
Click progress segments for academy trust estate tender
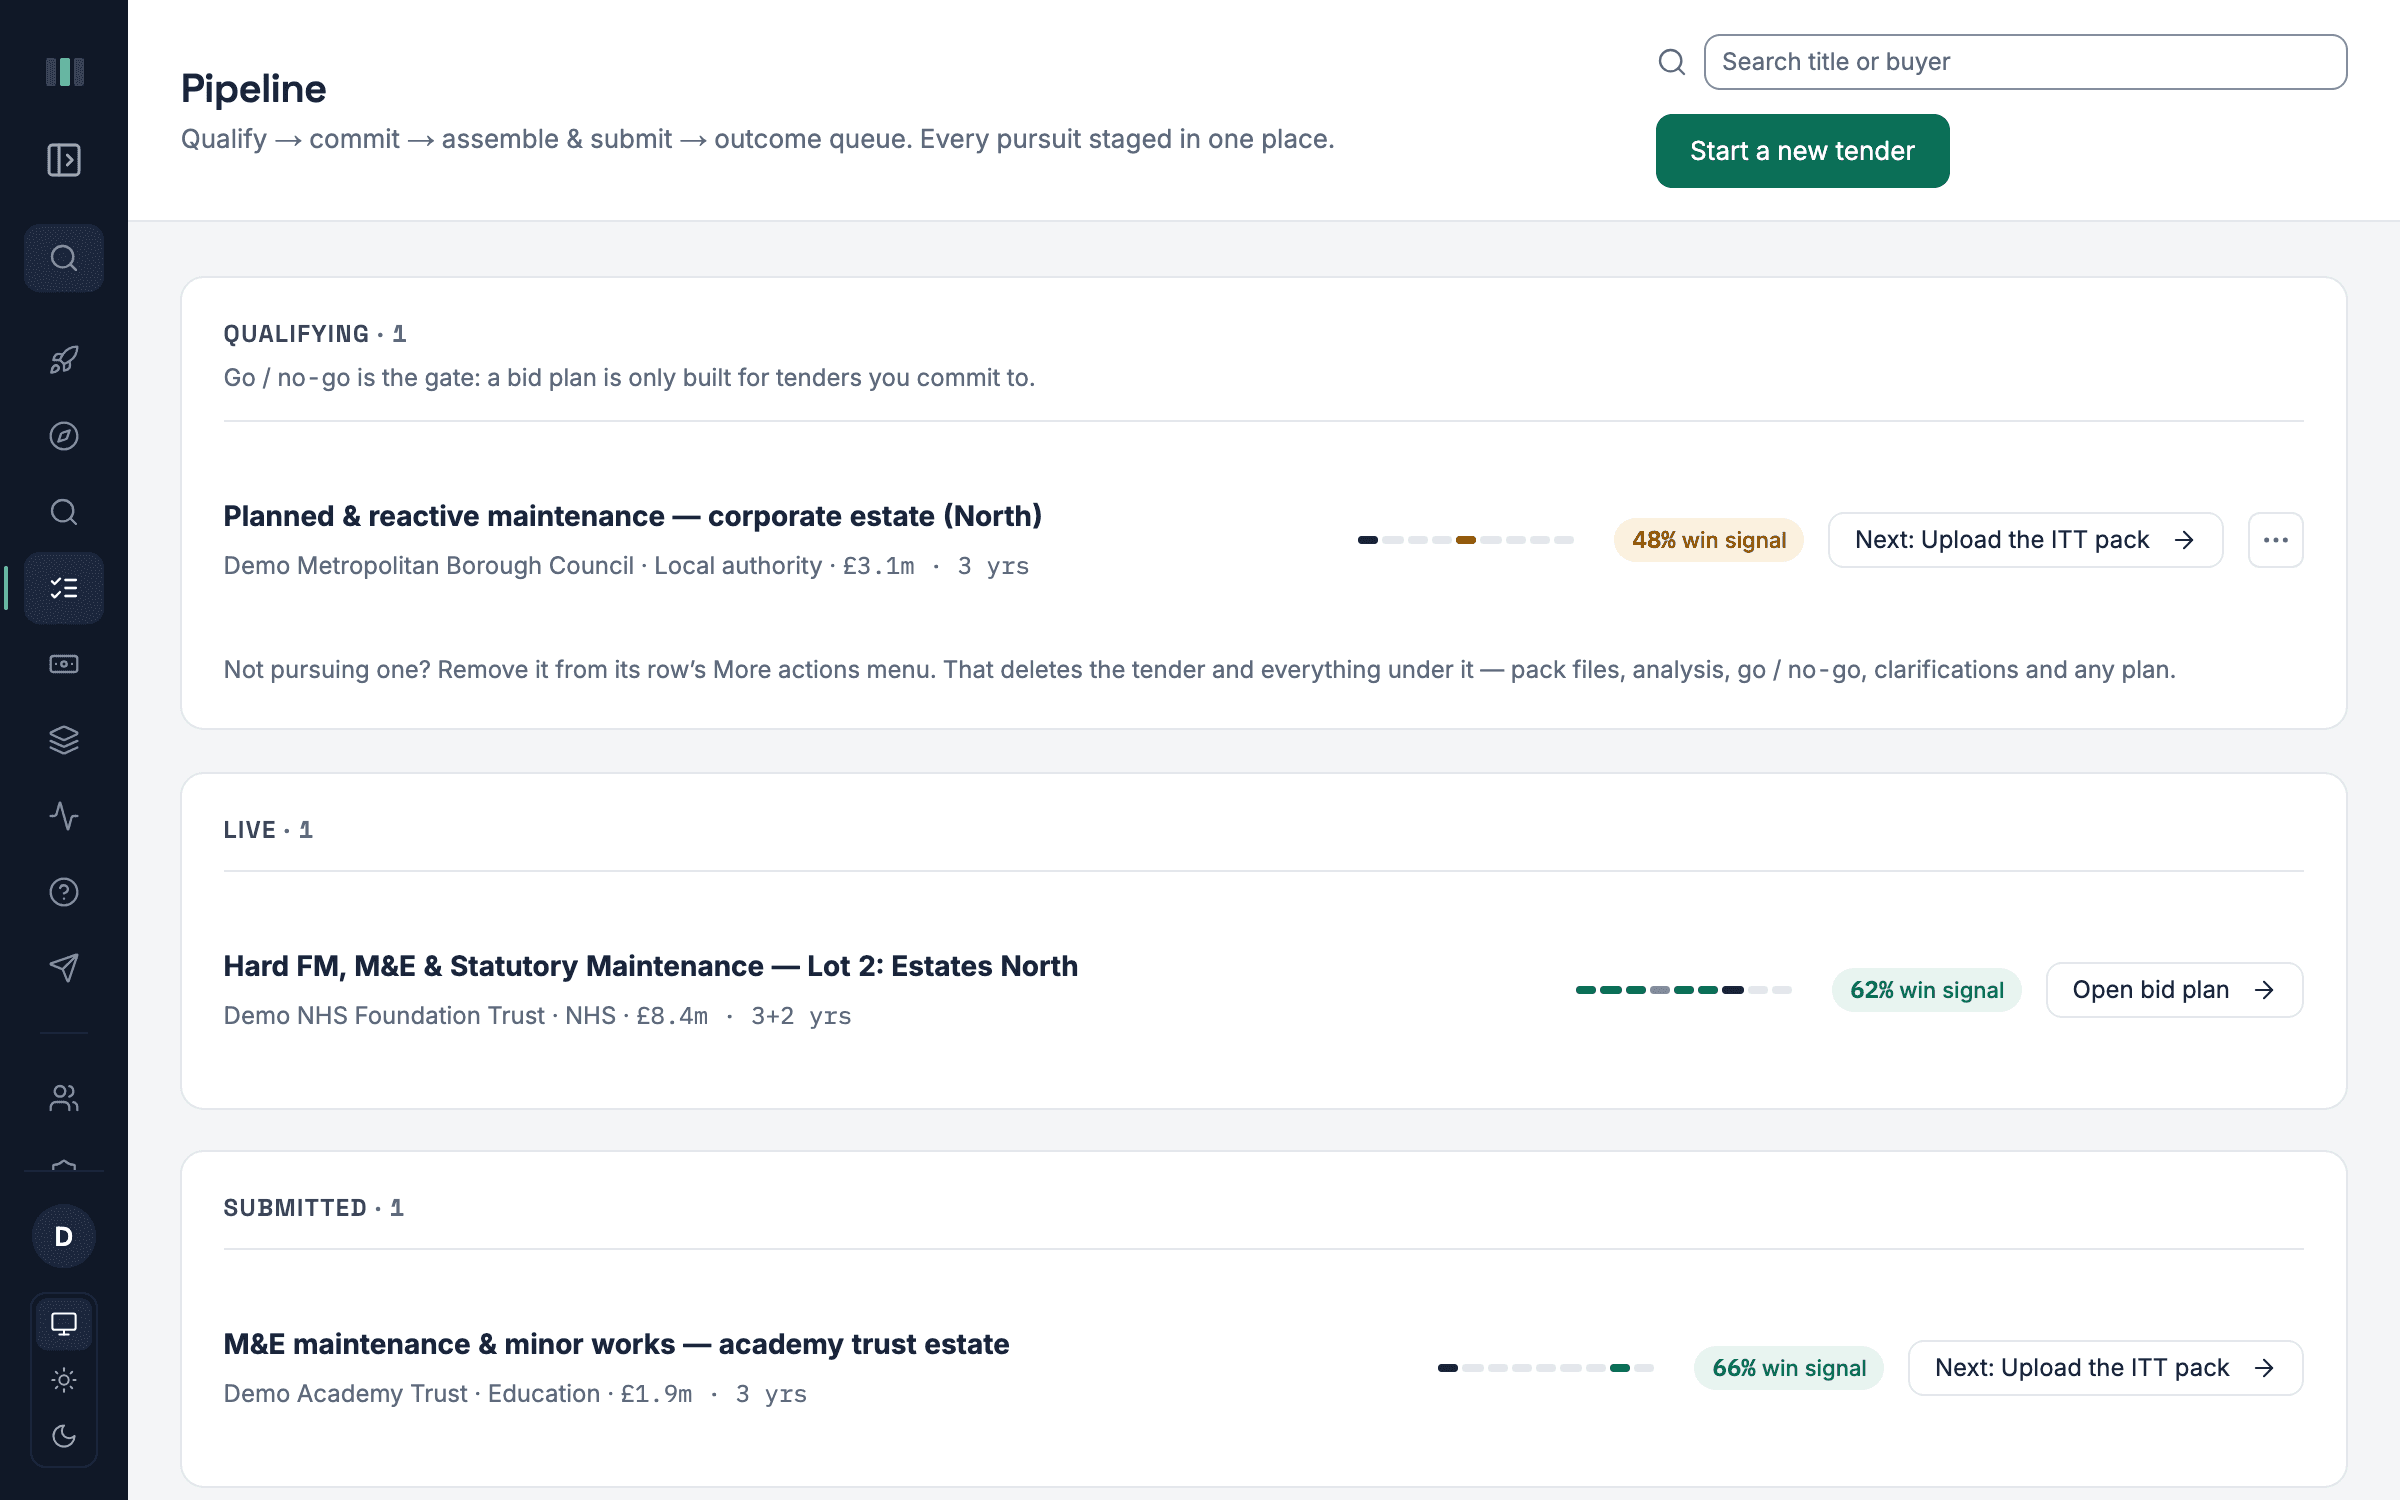[1546, 1368]
